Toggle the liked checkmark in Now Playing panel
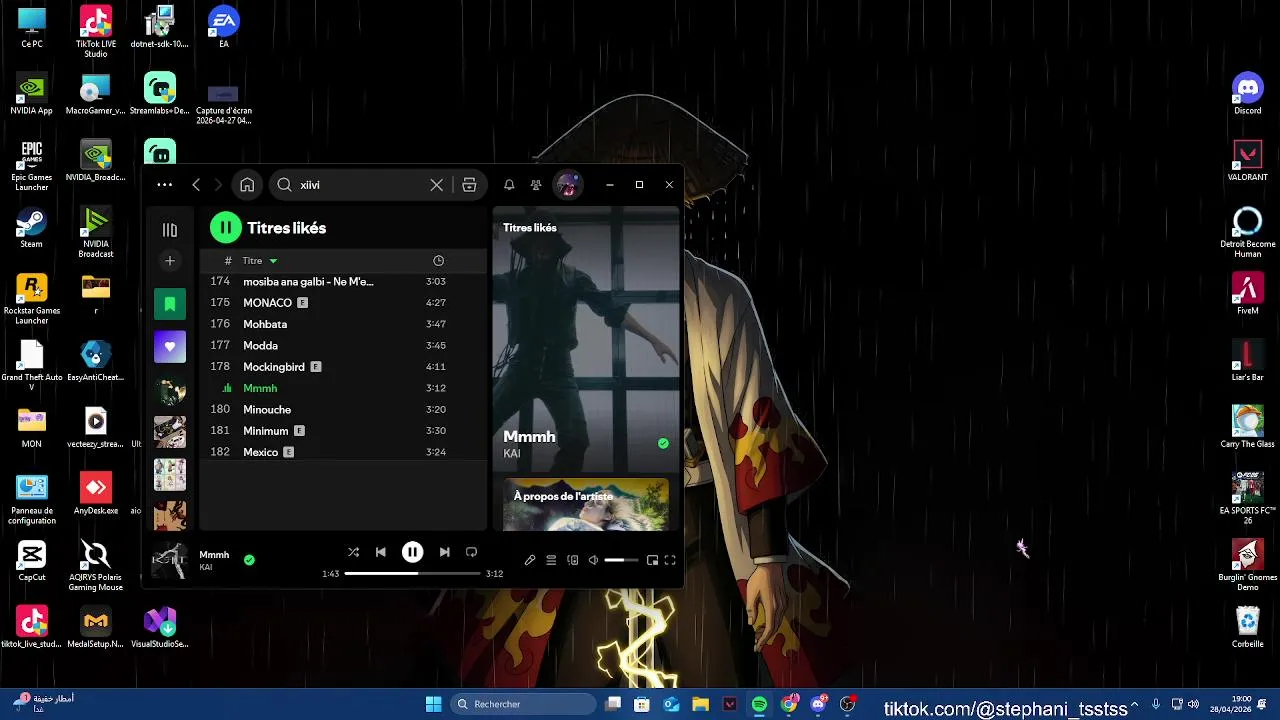The image size is (1280, 720). (x=663, y=443)
